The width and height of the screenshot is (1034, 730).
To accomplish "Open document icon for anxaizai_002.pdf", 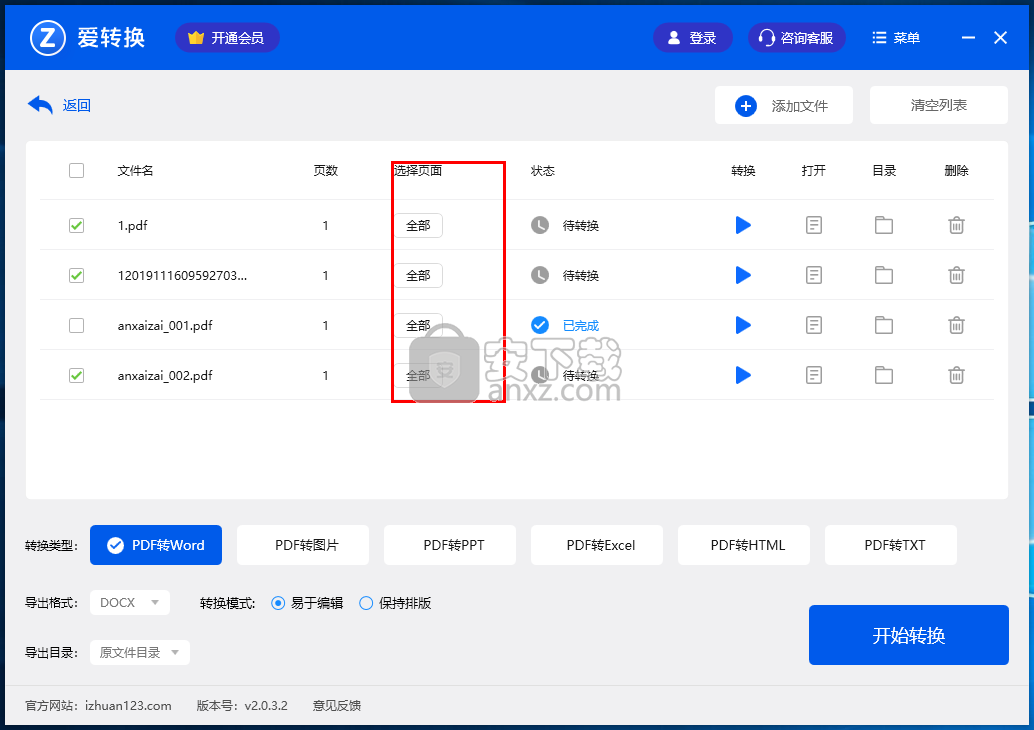I will tap(814, 375).
